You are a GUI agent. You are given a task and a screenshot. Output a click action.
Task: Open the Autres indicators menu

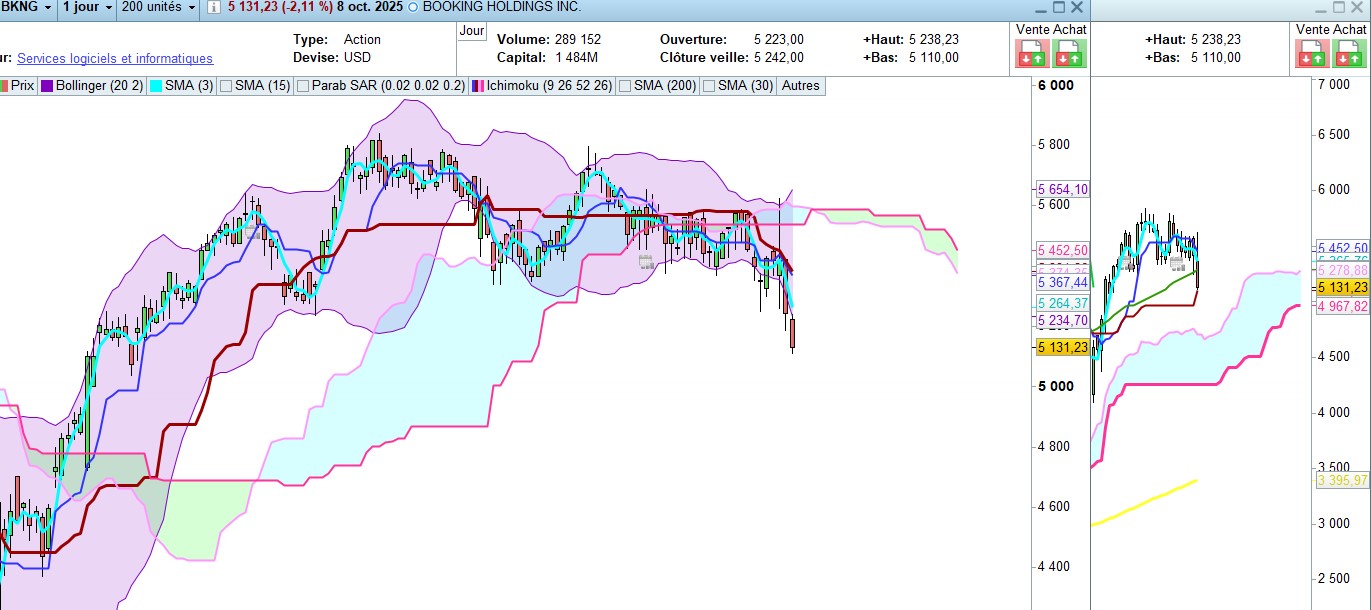(x=800, y=86)
